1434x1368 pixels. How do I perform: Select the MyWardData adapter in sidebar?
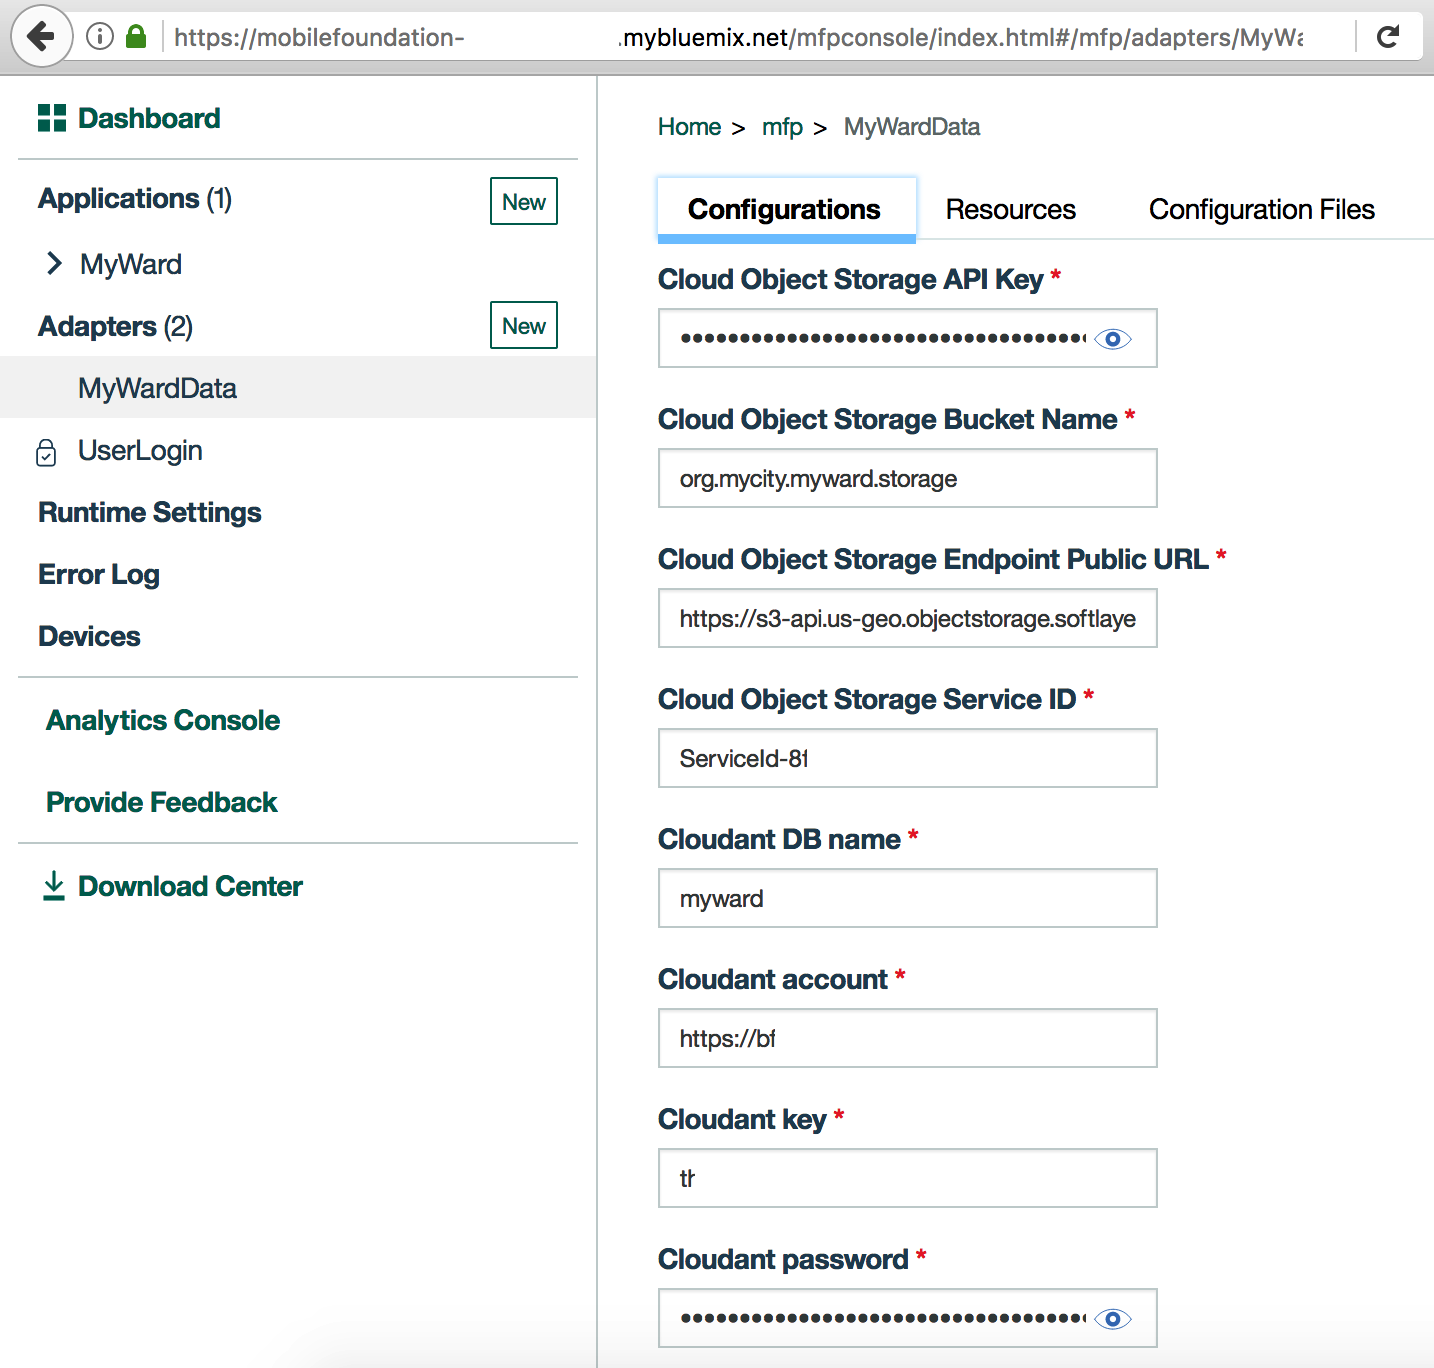point(157,388)
